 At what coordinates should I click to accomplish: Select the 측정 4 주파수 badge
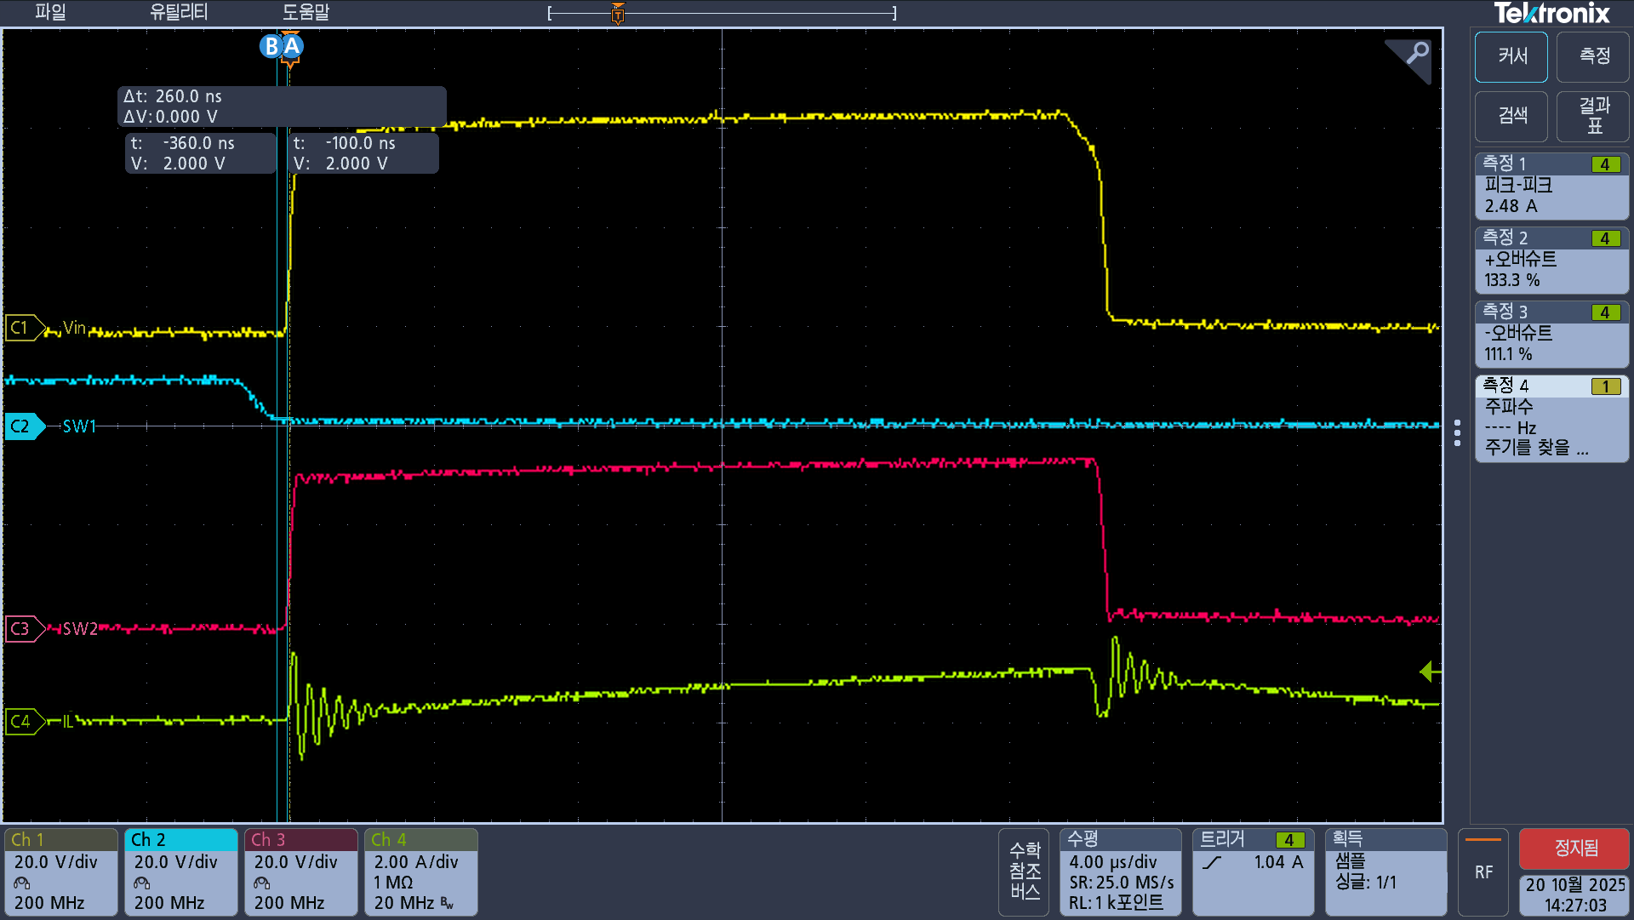[x=1551, y=418]
